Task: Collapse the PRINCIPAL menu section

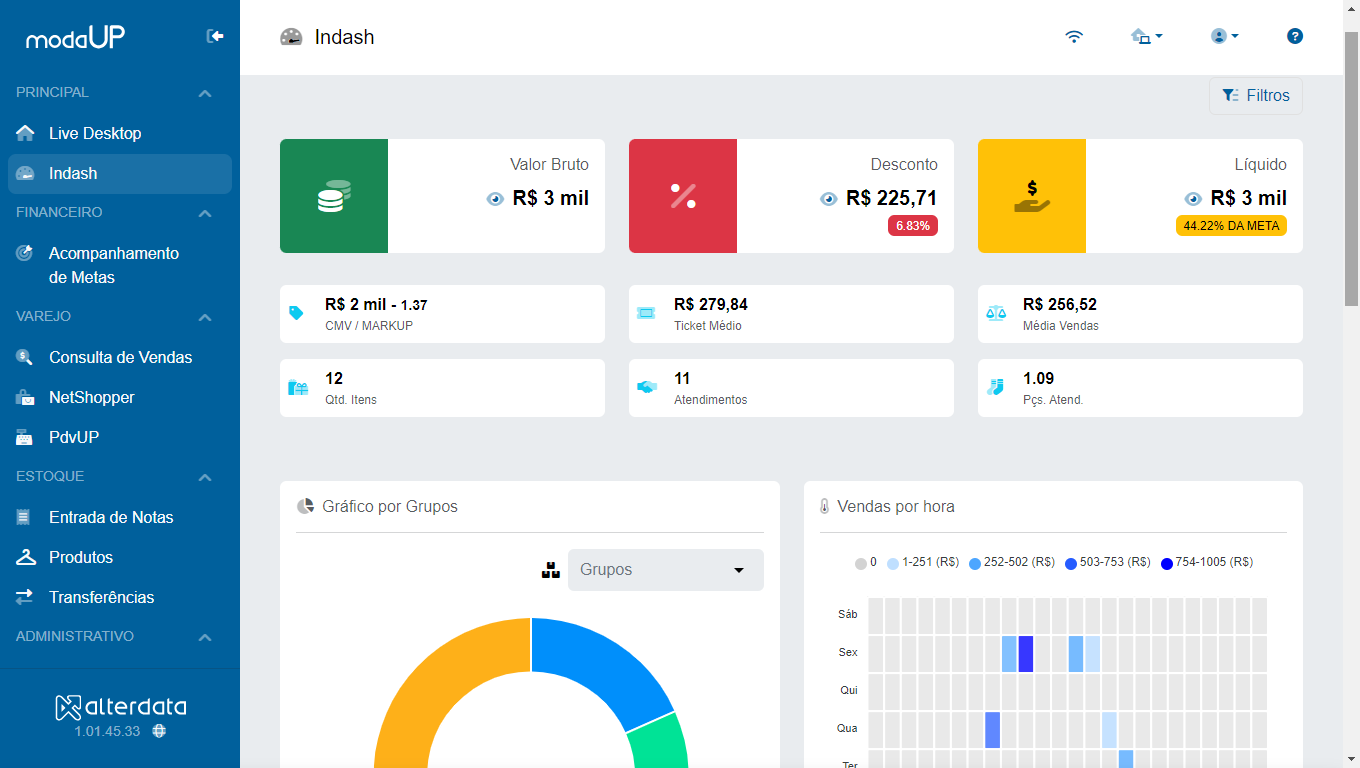Action: pos(205,93)
